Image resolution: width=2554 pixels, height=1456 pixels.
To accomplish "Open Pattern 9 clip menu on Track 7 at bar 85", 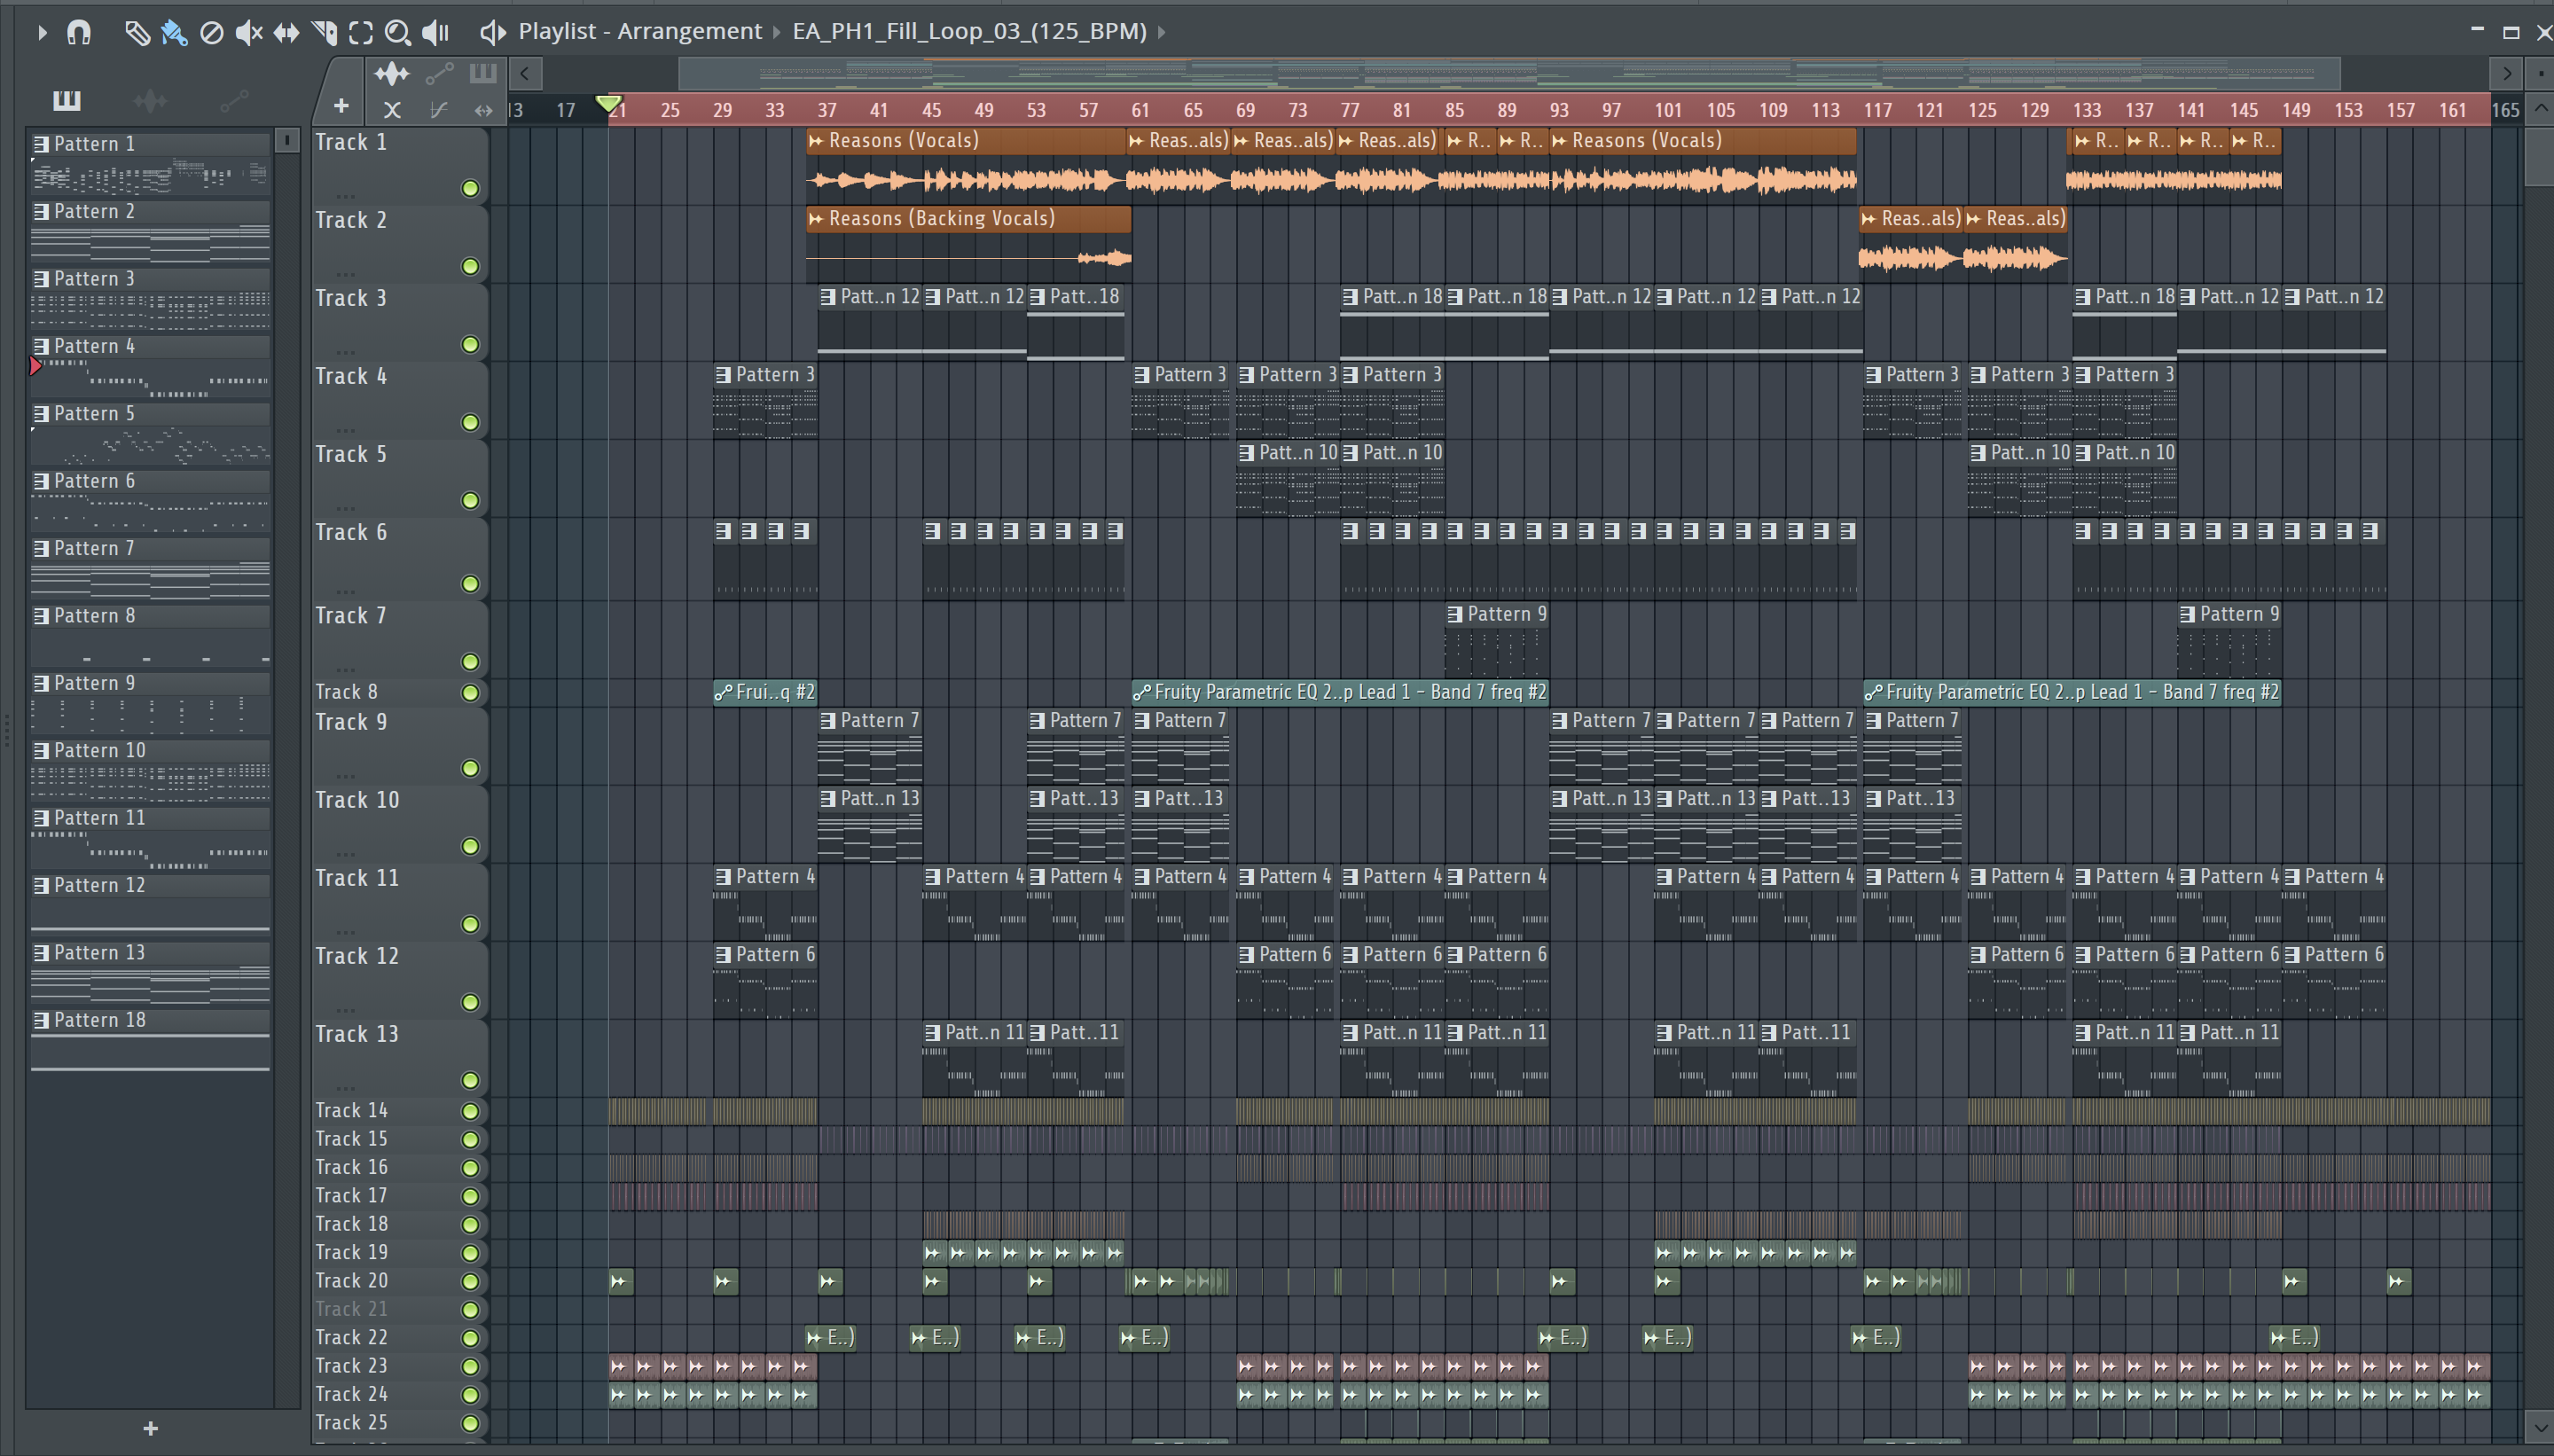I will pos(1456,614).
